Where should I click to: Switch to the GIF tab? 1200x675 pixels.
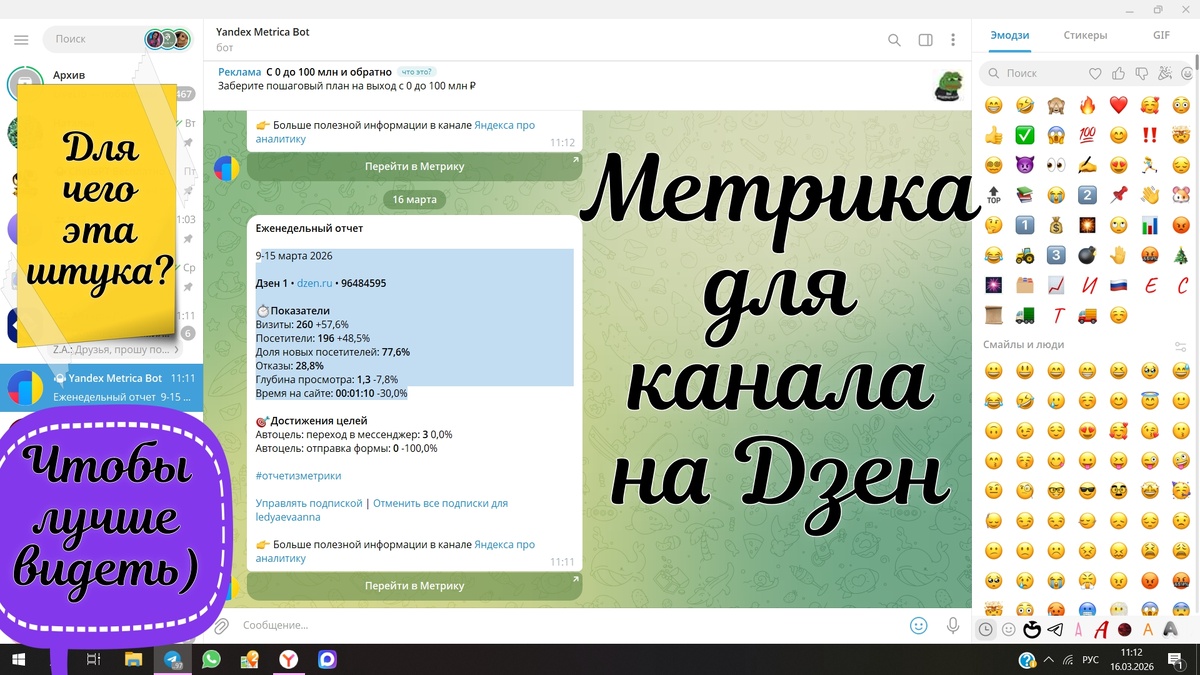click(x=1161, y=34)
